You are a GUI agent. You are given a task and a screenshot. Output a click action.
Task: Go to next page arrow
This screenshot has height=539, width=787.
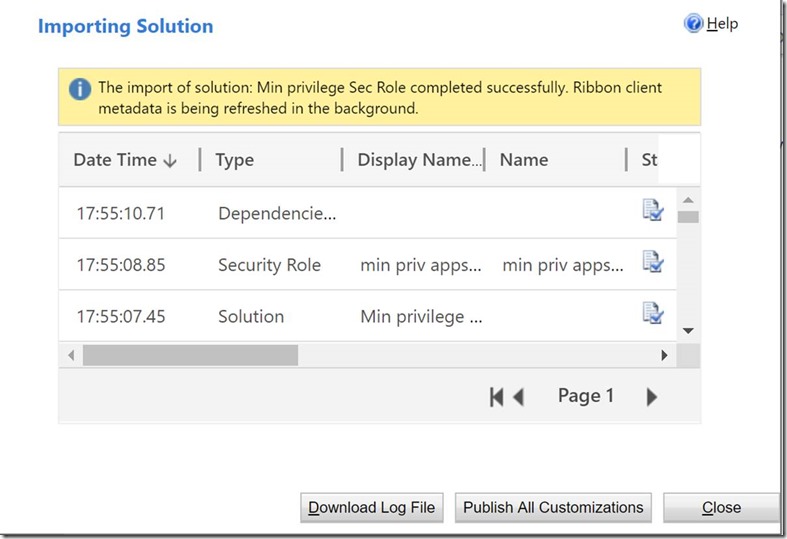(x=652, y=397)
